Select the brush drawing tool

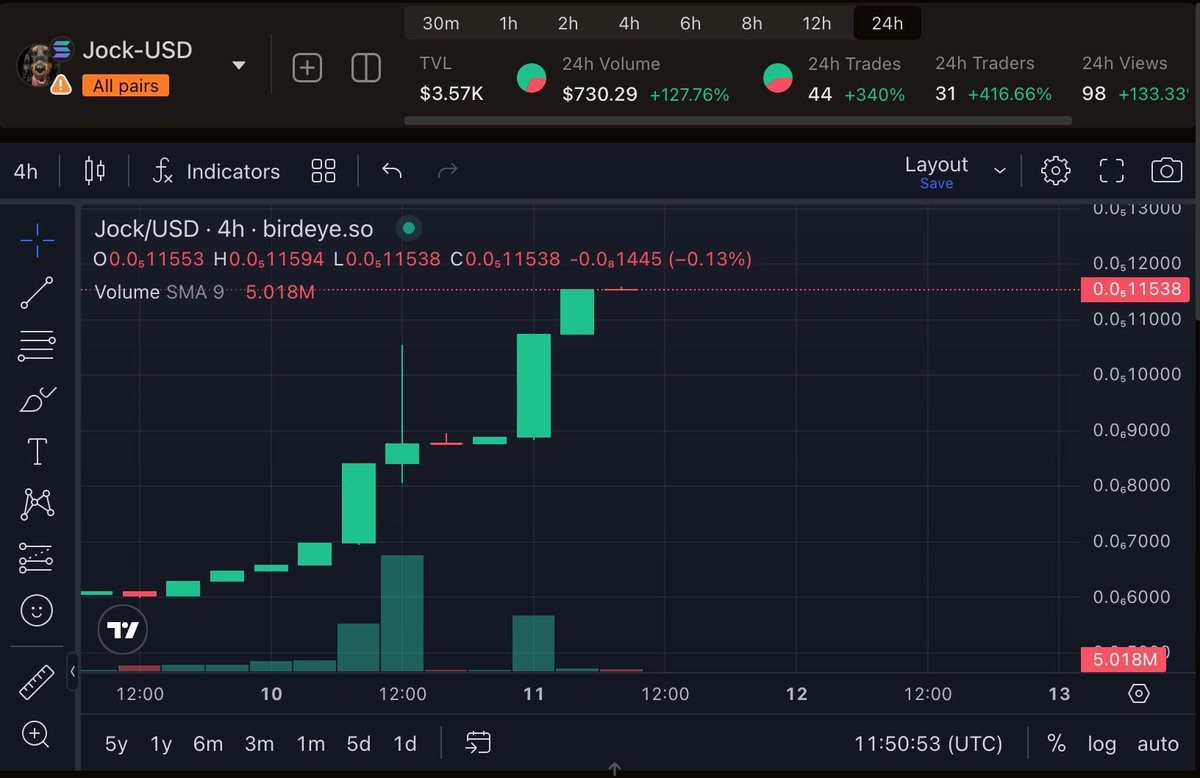coord(36,398)
